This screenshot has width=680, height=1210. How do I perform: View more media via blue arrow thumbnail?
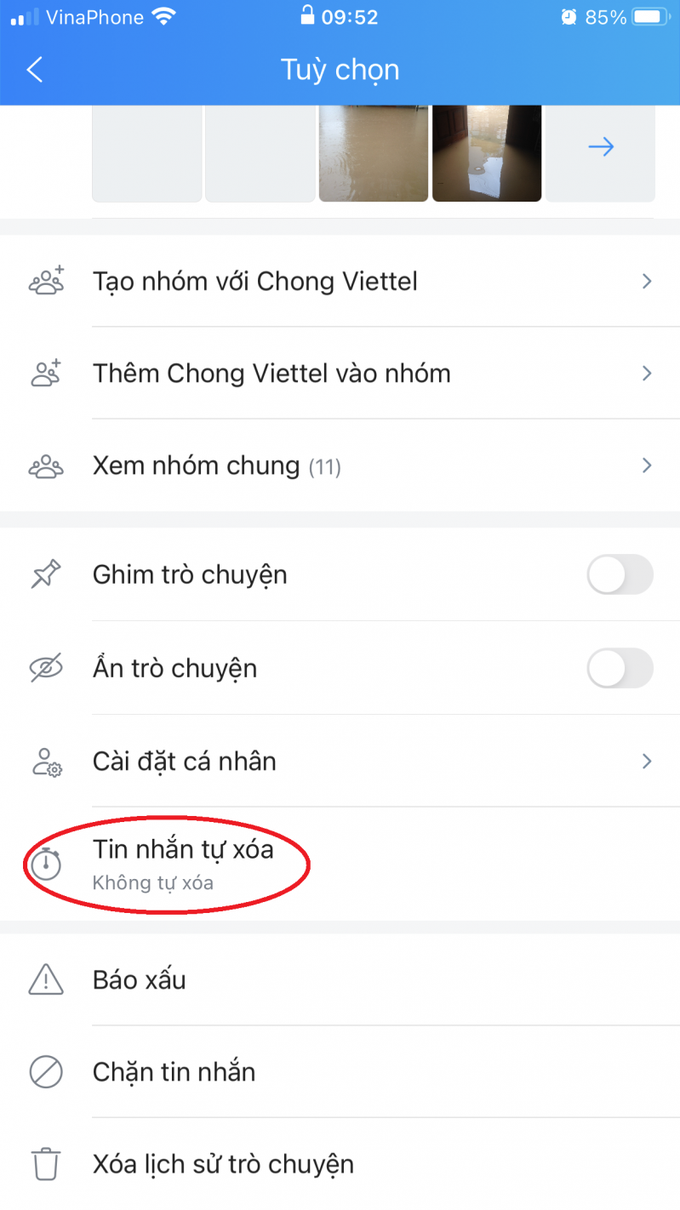click(x=601, y=147)
